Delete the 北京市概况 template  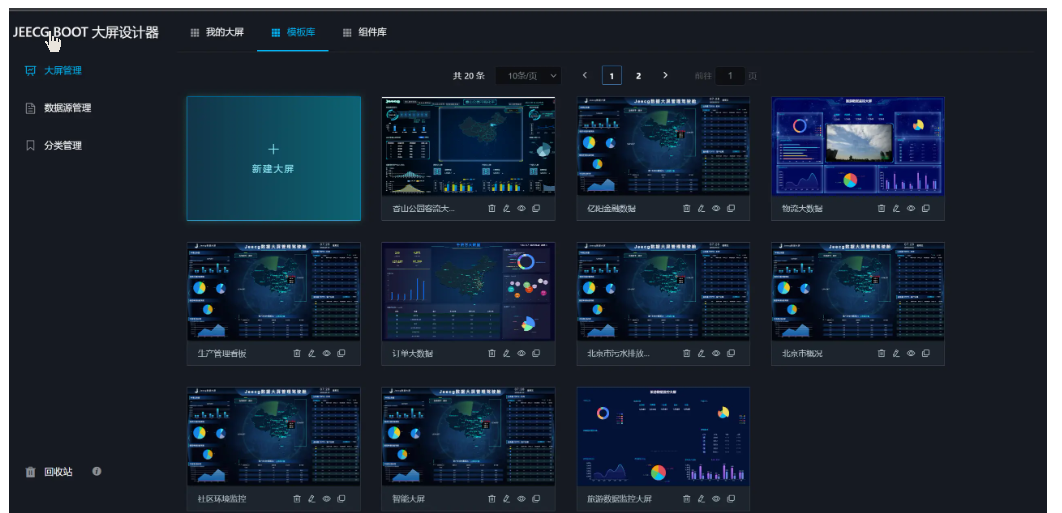coord(881,353)
